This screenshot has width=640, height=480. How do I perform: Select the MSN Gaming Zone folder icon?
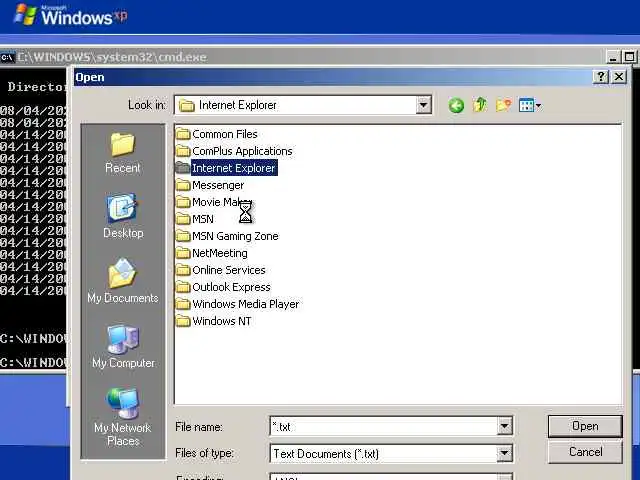(183, 236)
